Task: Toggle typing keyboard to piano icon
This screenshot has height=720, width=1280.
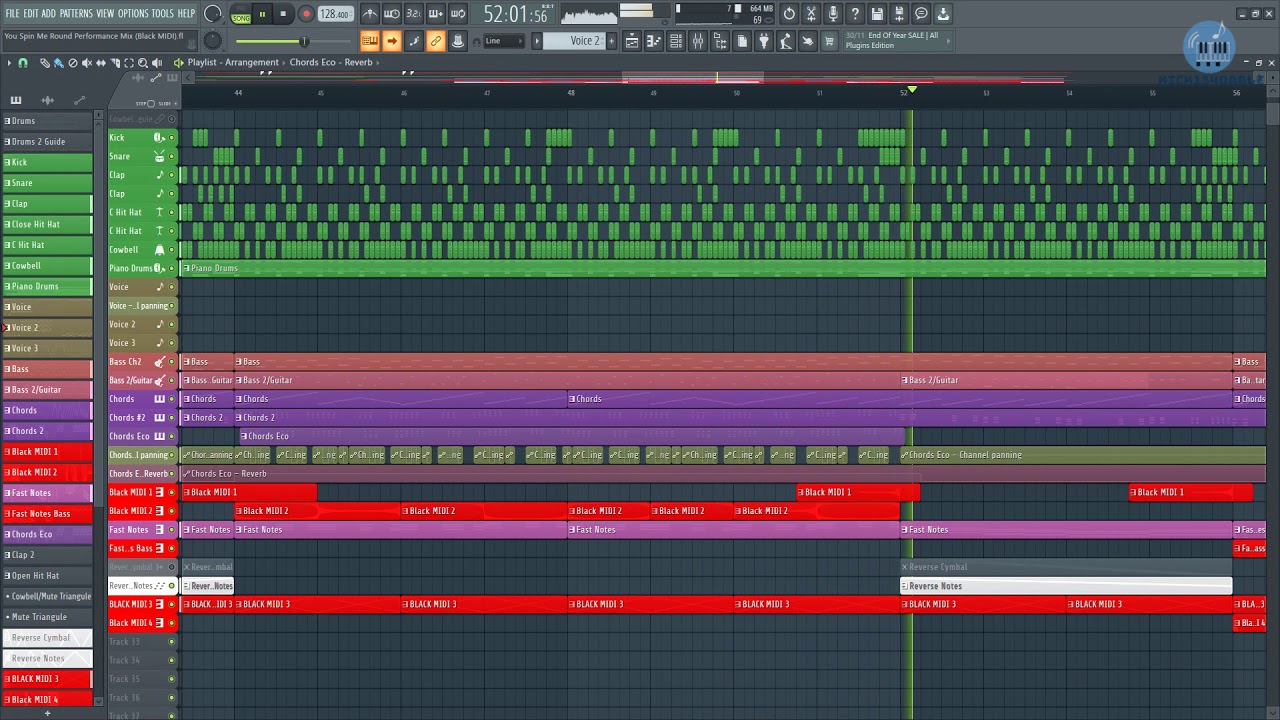Action: point(370,41)
